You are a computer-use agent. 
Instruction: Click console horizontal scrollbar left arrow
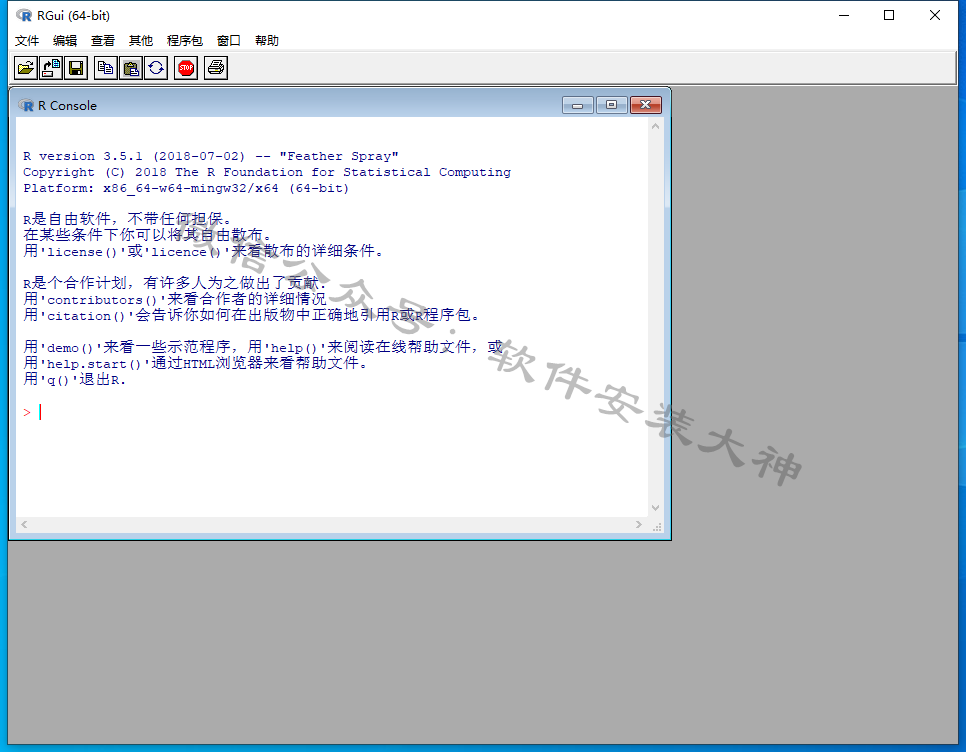[x=24, y=525]
